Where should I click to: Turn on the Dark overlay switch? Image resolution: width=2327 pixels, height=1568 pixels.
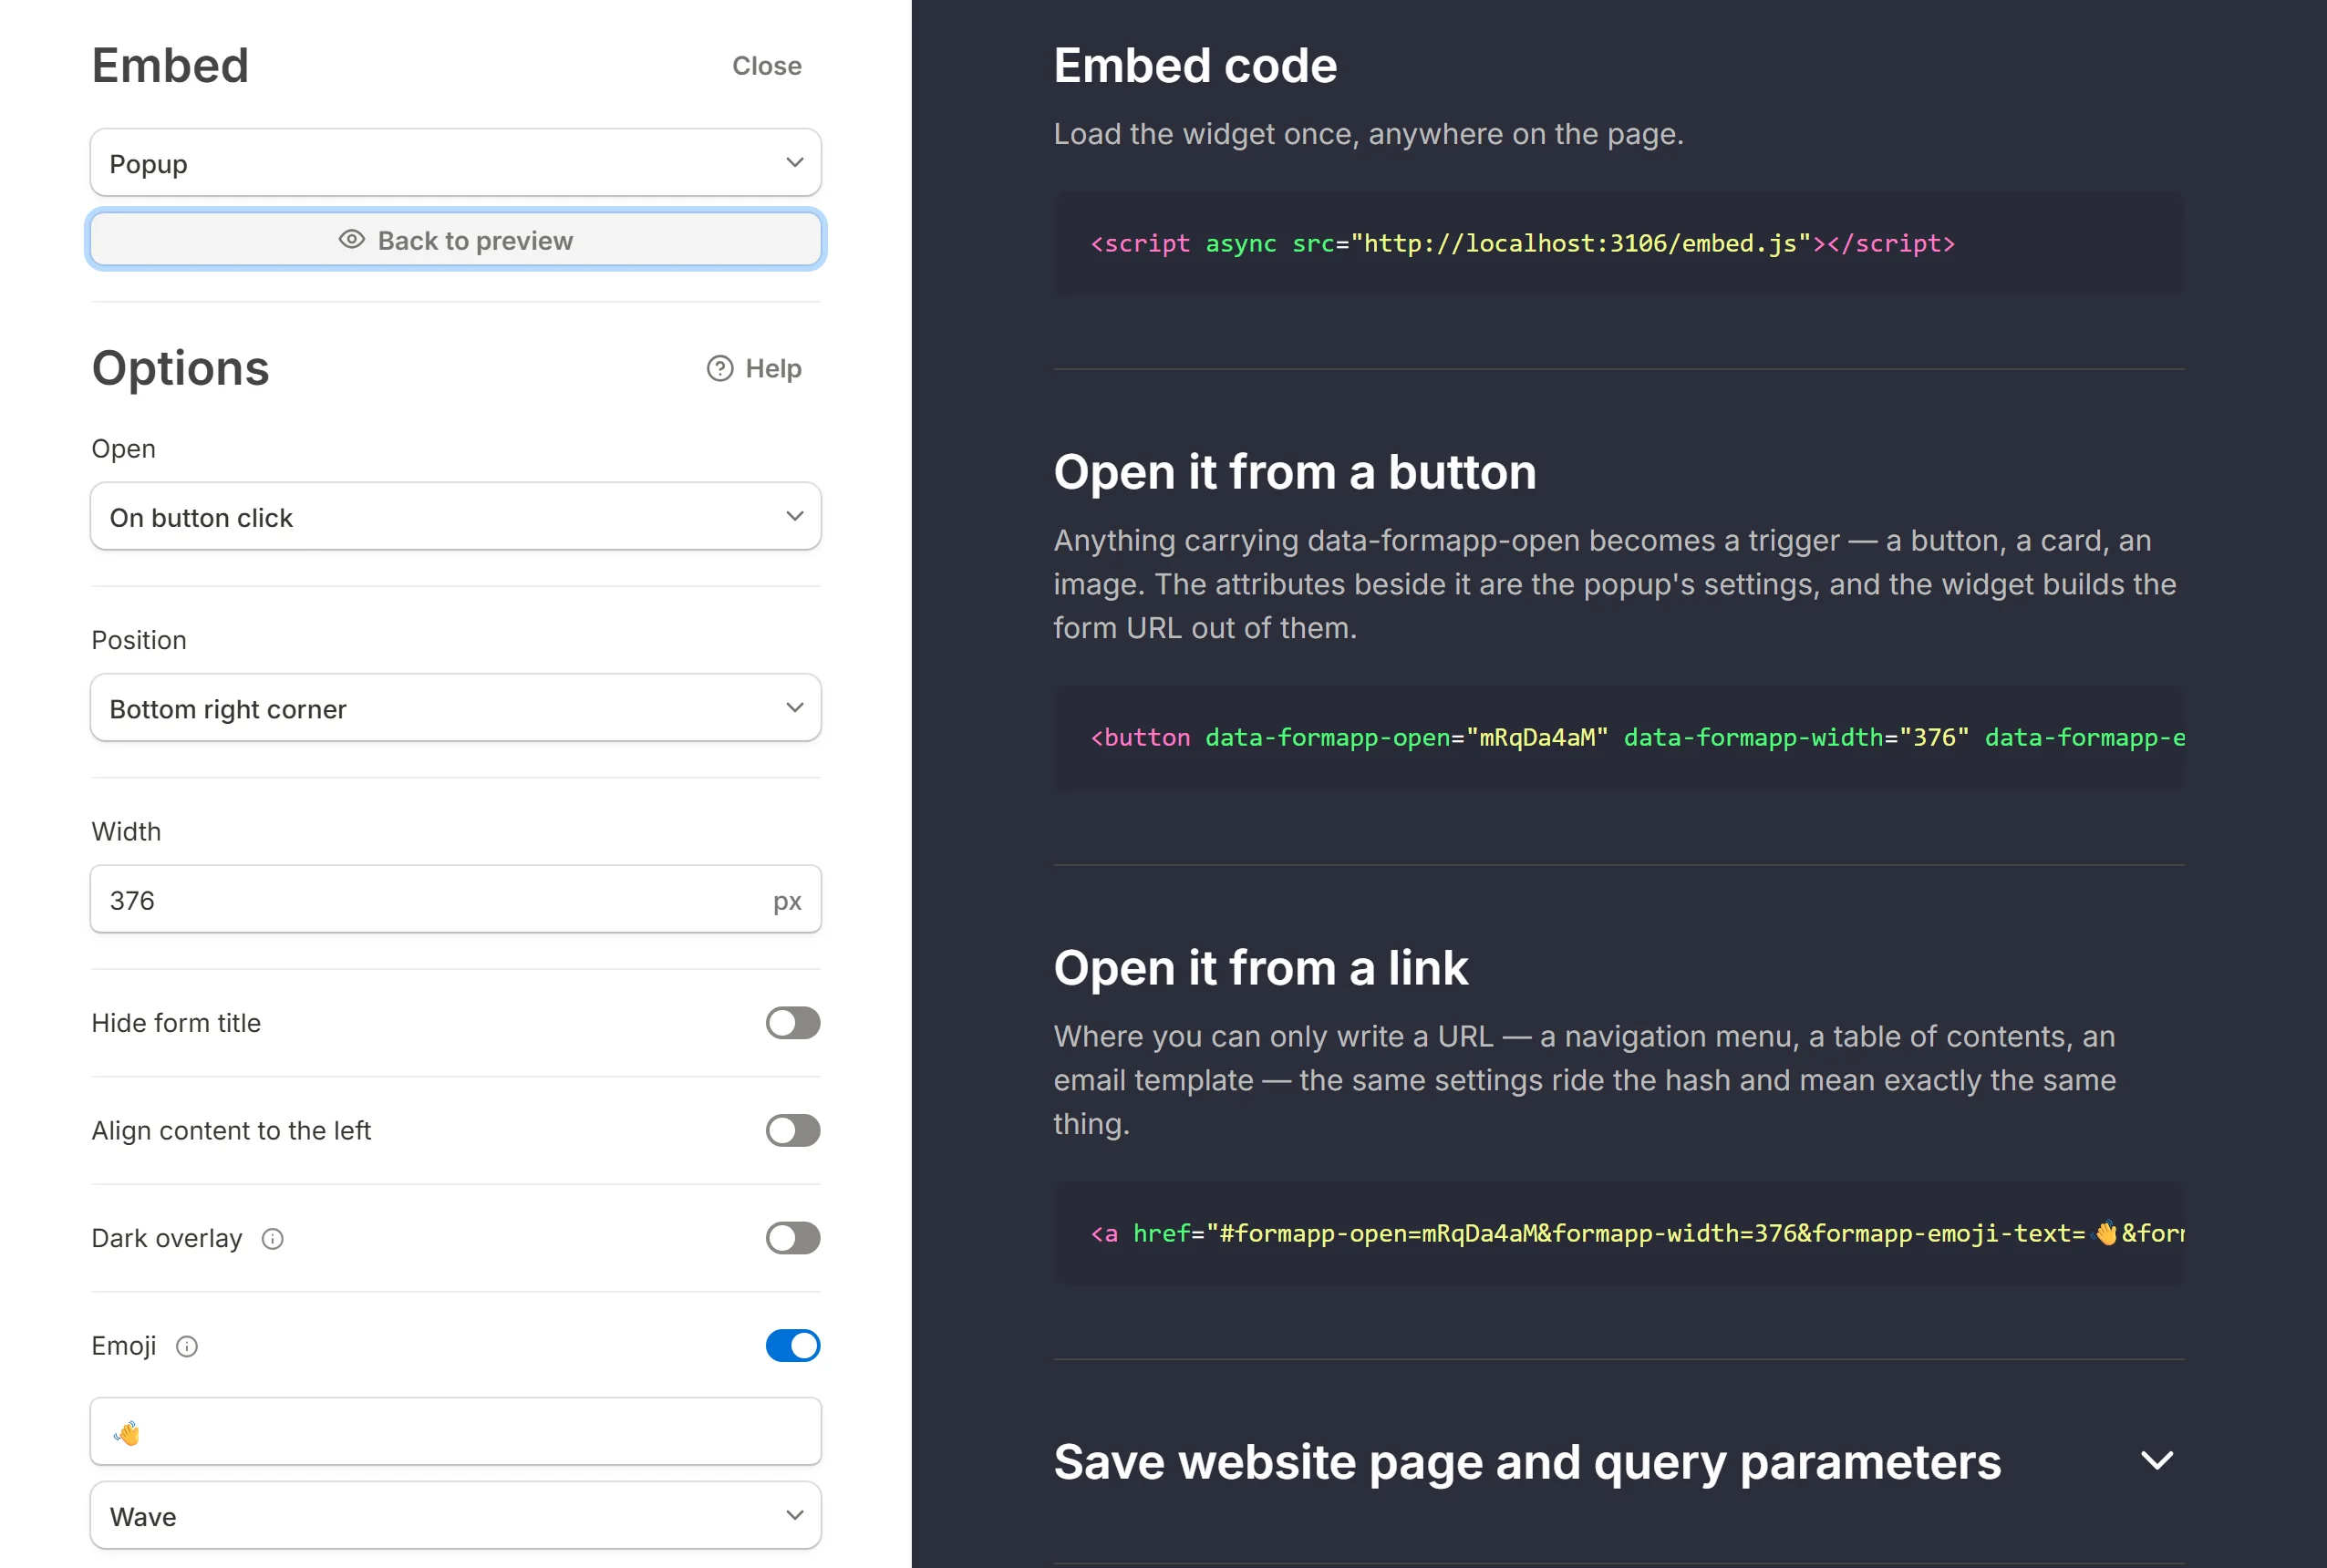[x=793, y=1238]
